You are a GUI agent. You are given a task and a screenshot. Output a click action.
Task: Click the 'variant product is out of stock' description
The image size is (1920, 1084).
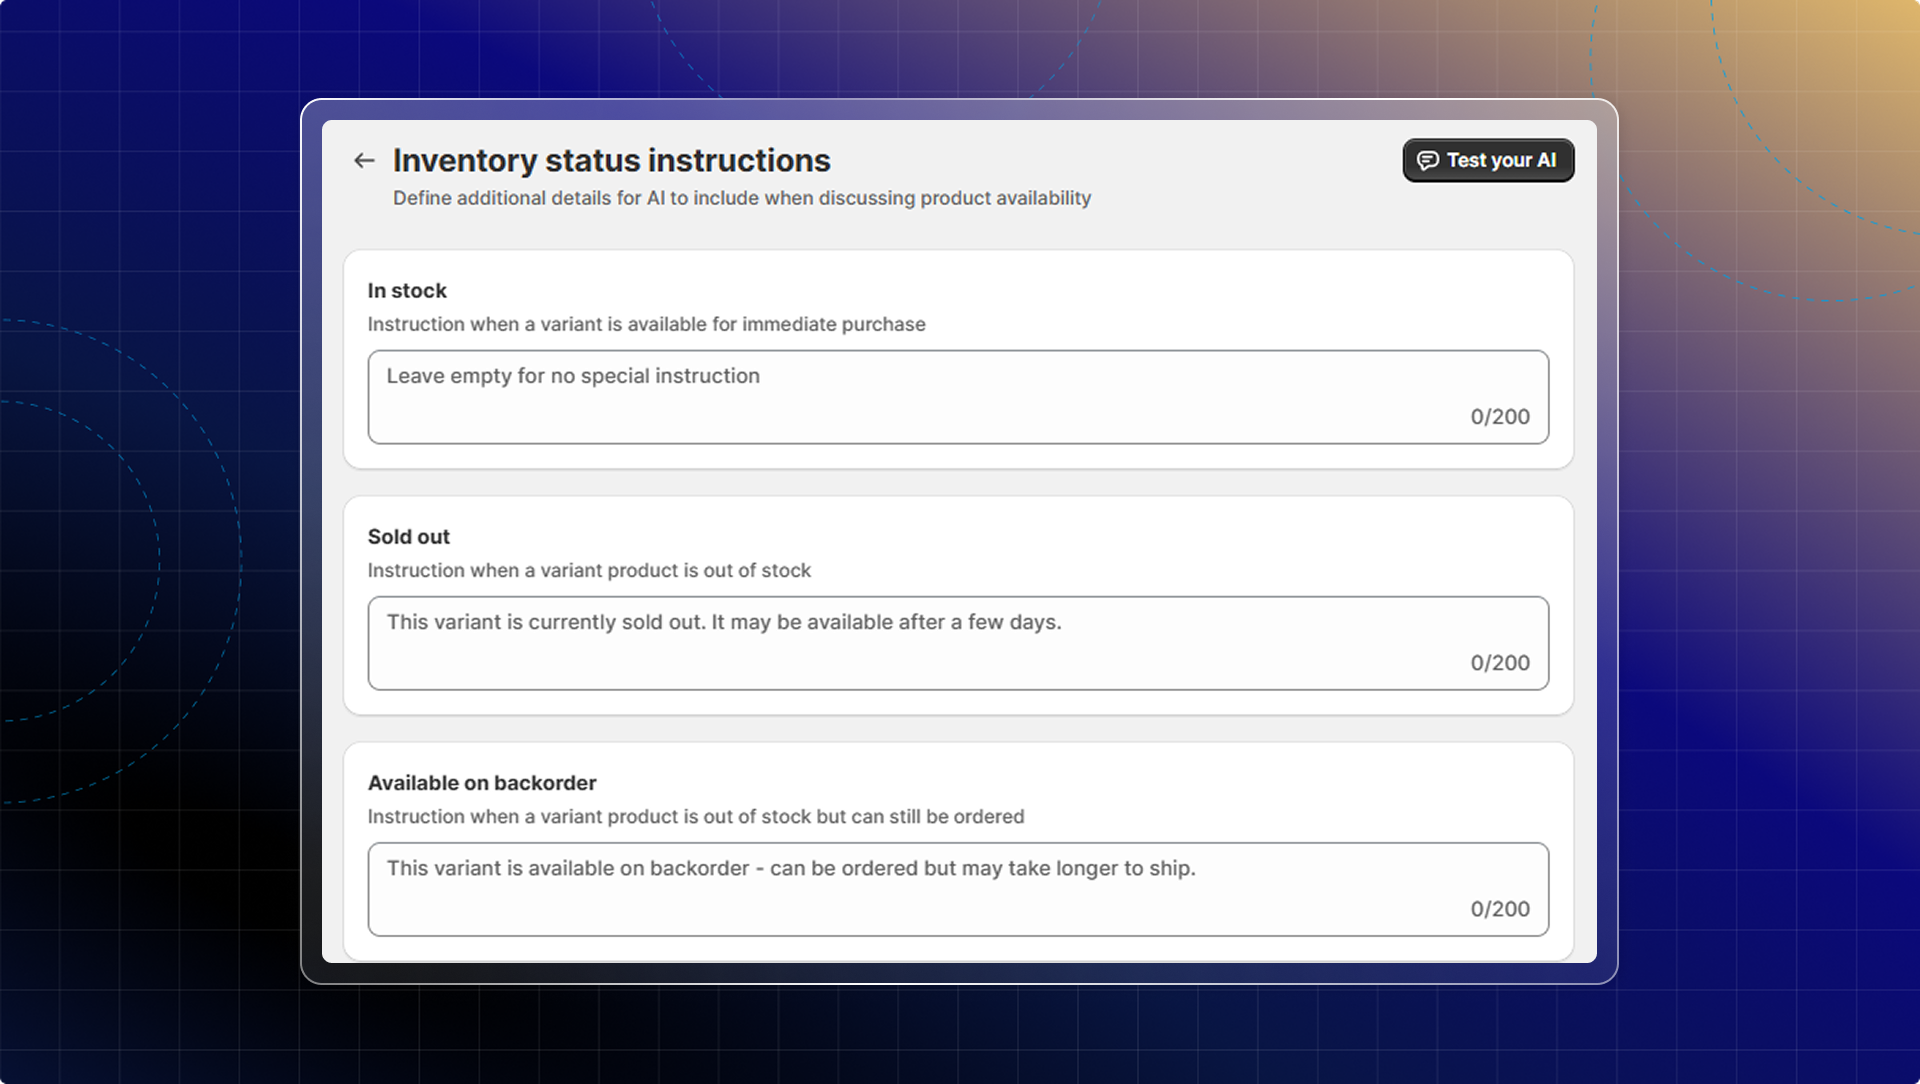[x=589, y=570]
